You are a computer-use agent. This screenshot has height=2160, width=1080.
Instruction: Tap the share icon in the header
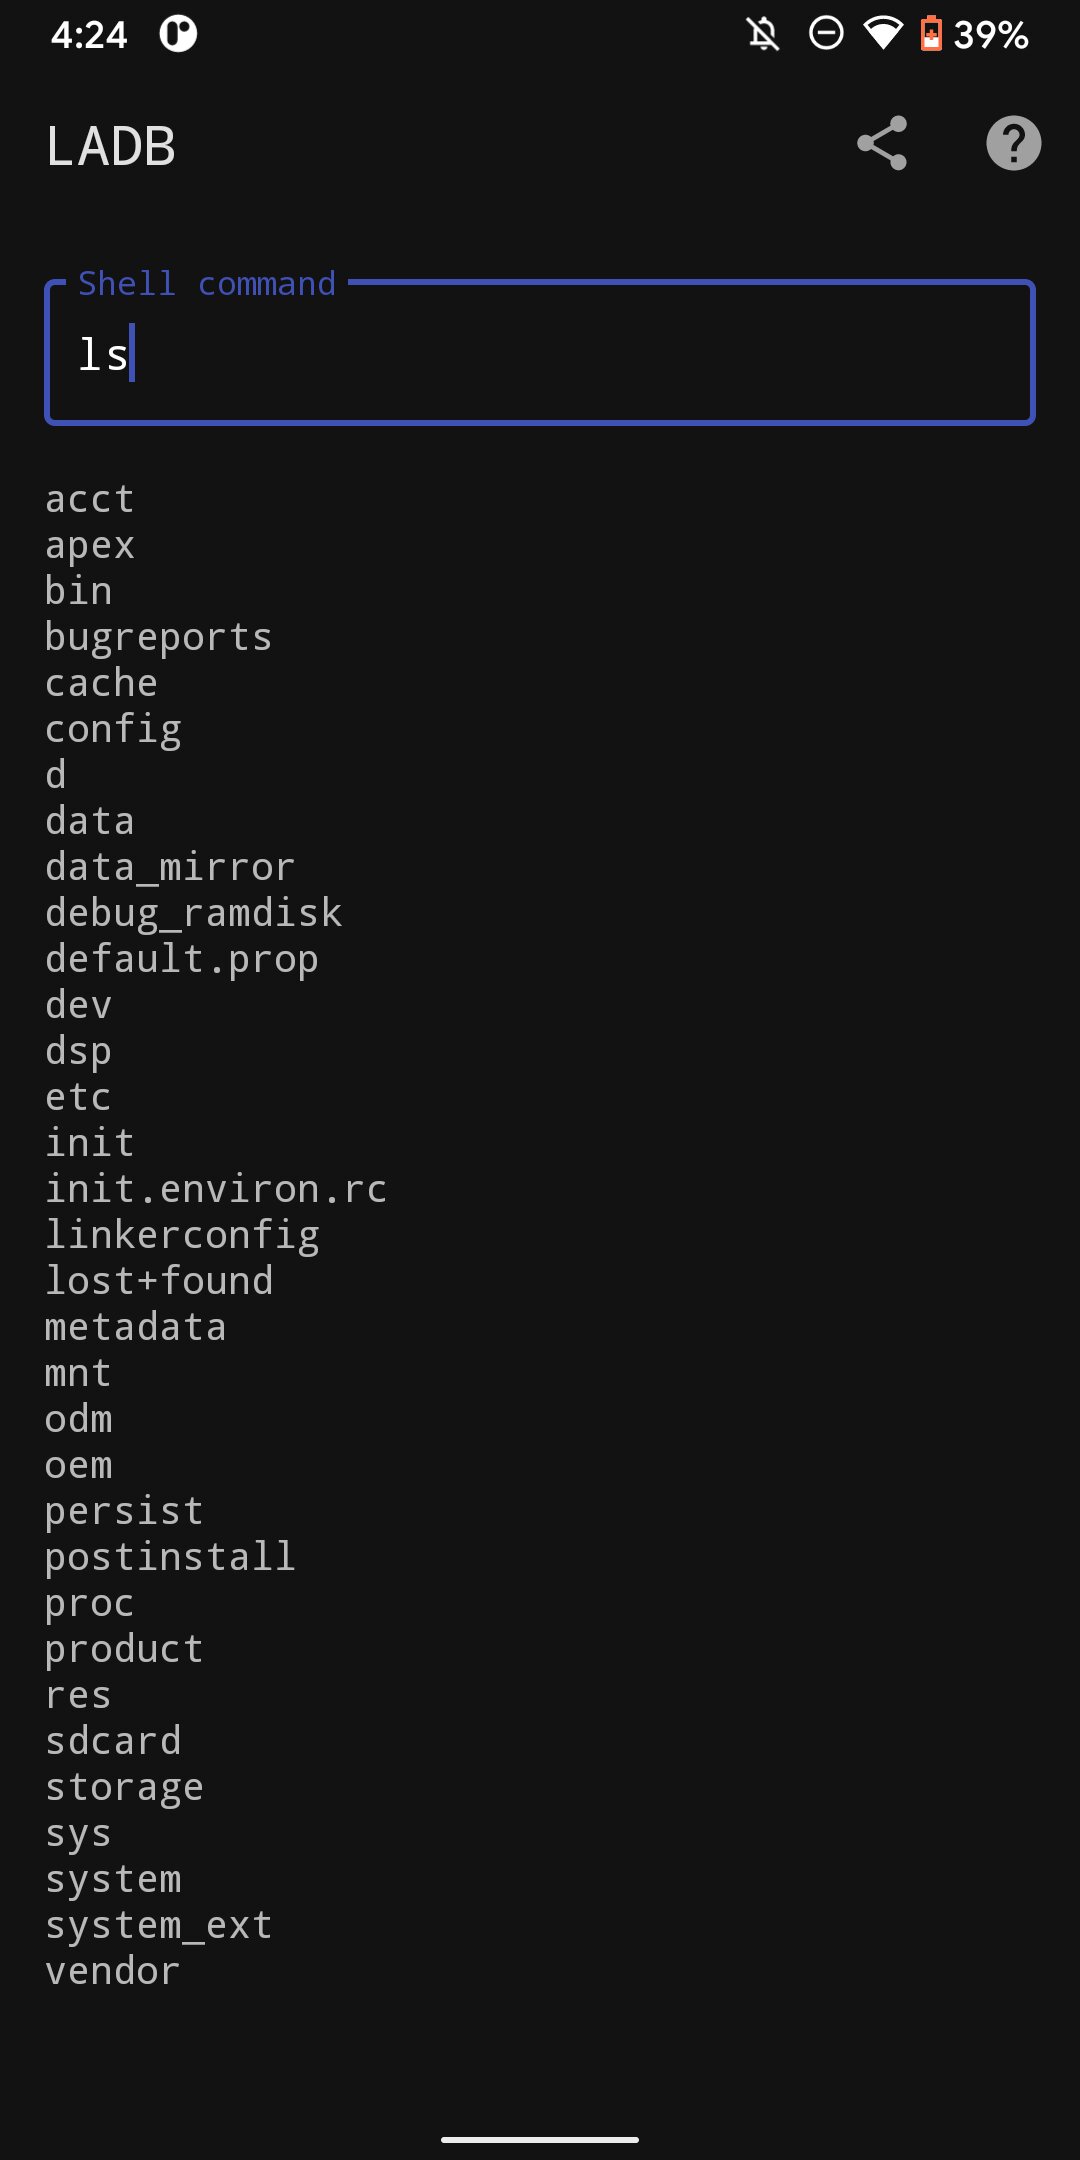point(882,144)
